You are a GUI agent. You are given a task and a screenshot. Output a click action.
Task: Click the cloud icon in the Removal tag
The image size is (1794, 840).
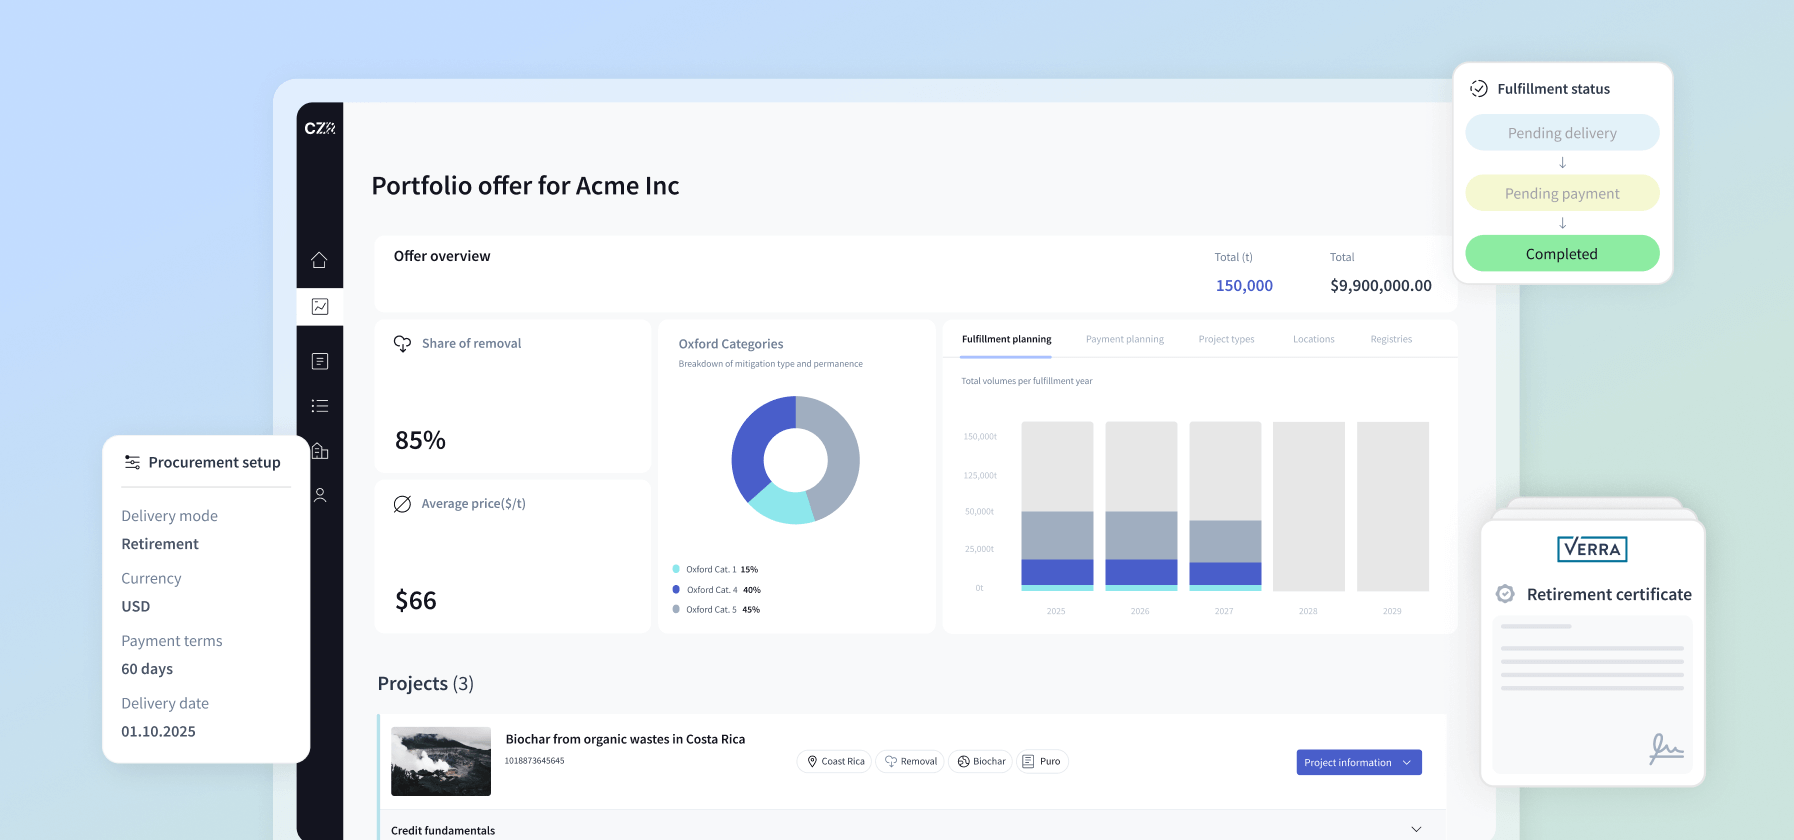click(891, 762)
